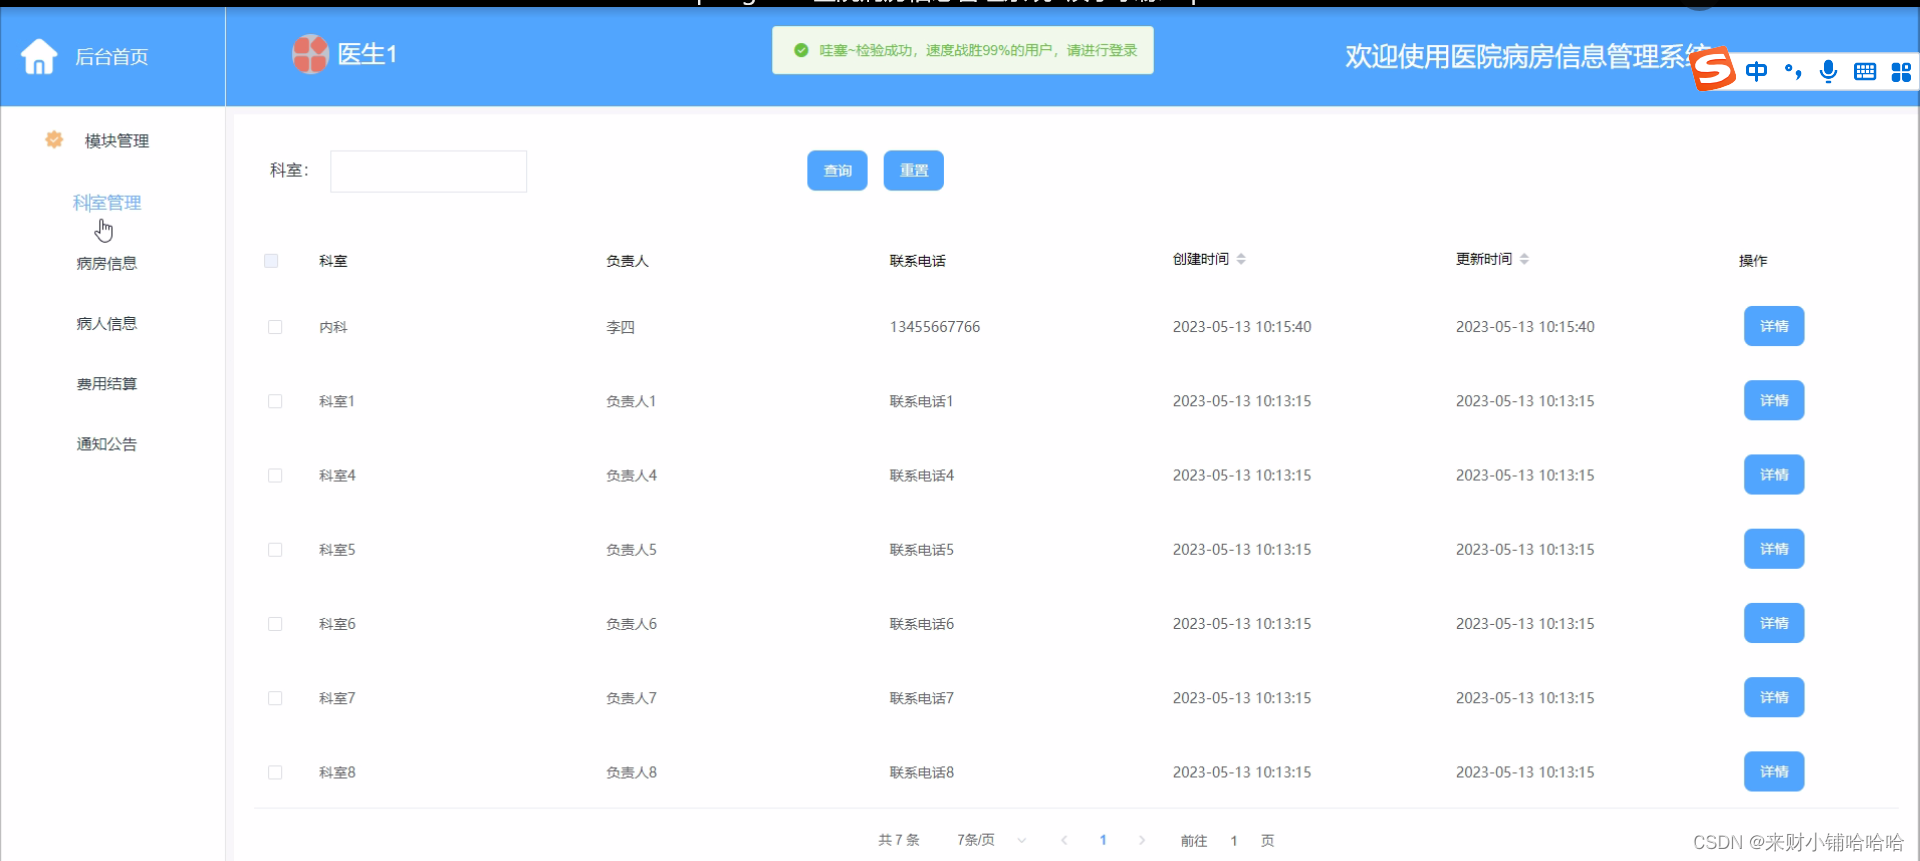The image size is (1920, 861).
Task: Open the Sogou soft keyboard icon
Action: (x=1865, y=71)
